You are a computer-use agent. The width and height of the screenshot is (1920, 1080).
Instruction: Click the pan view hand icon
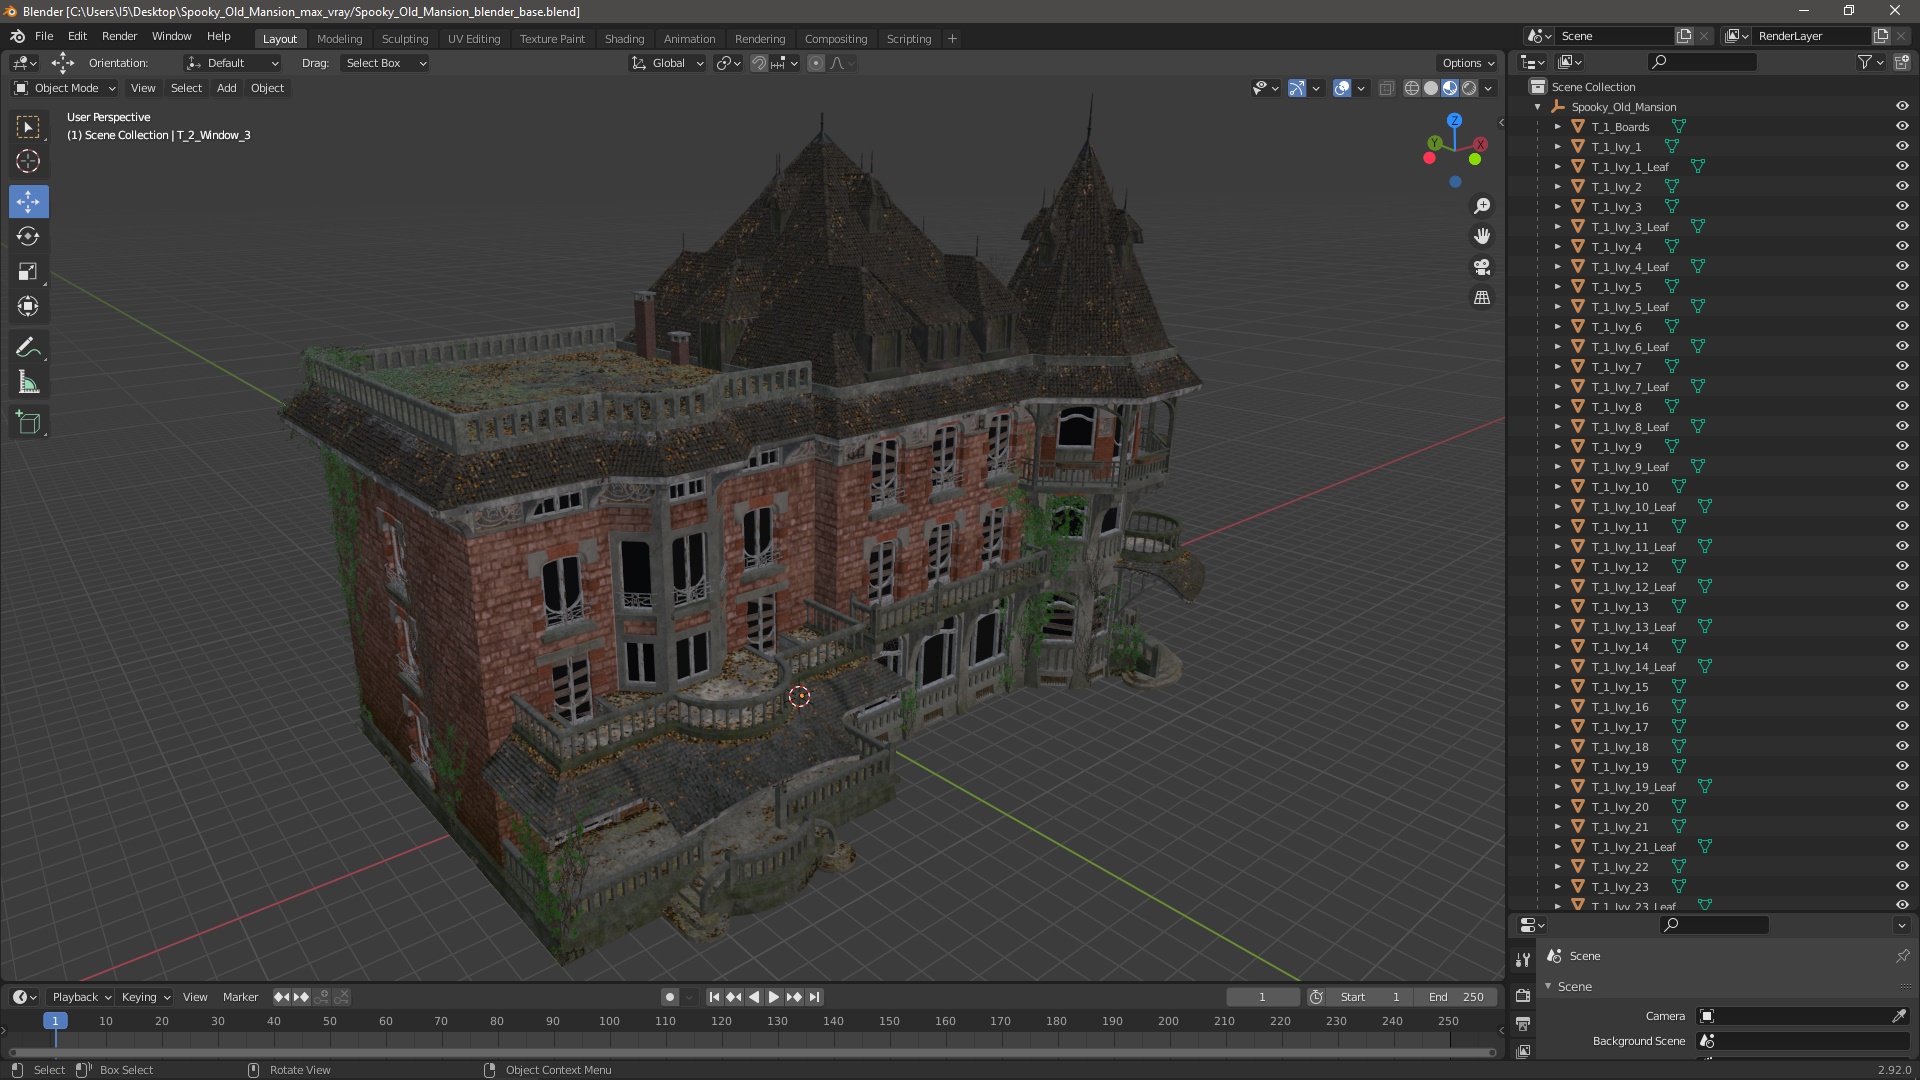click(x=1482, y=236)
